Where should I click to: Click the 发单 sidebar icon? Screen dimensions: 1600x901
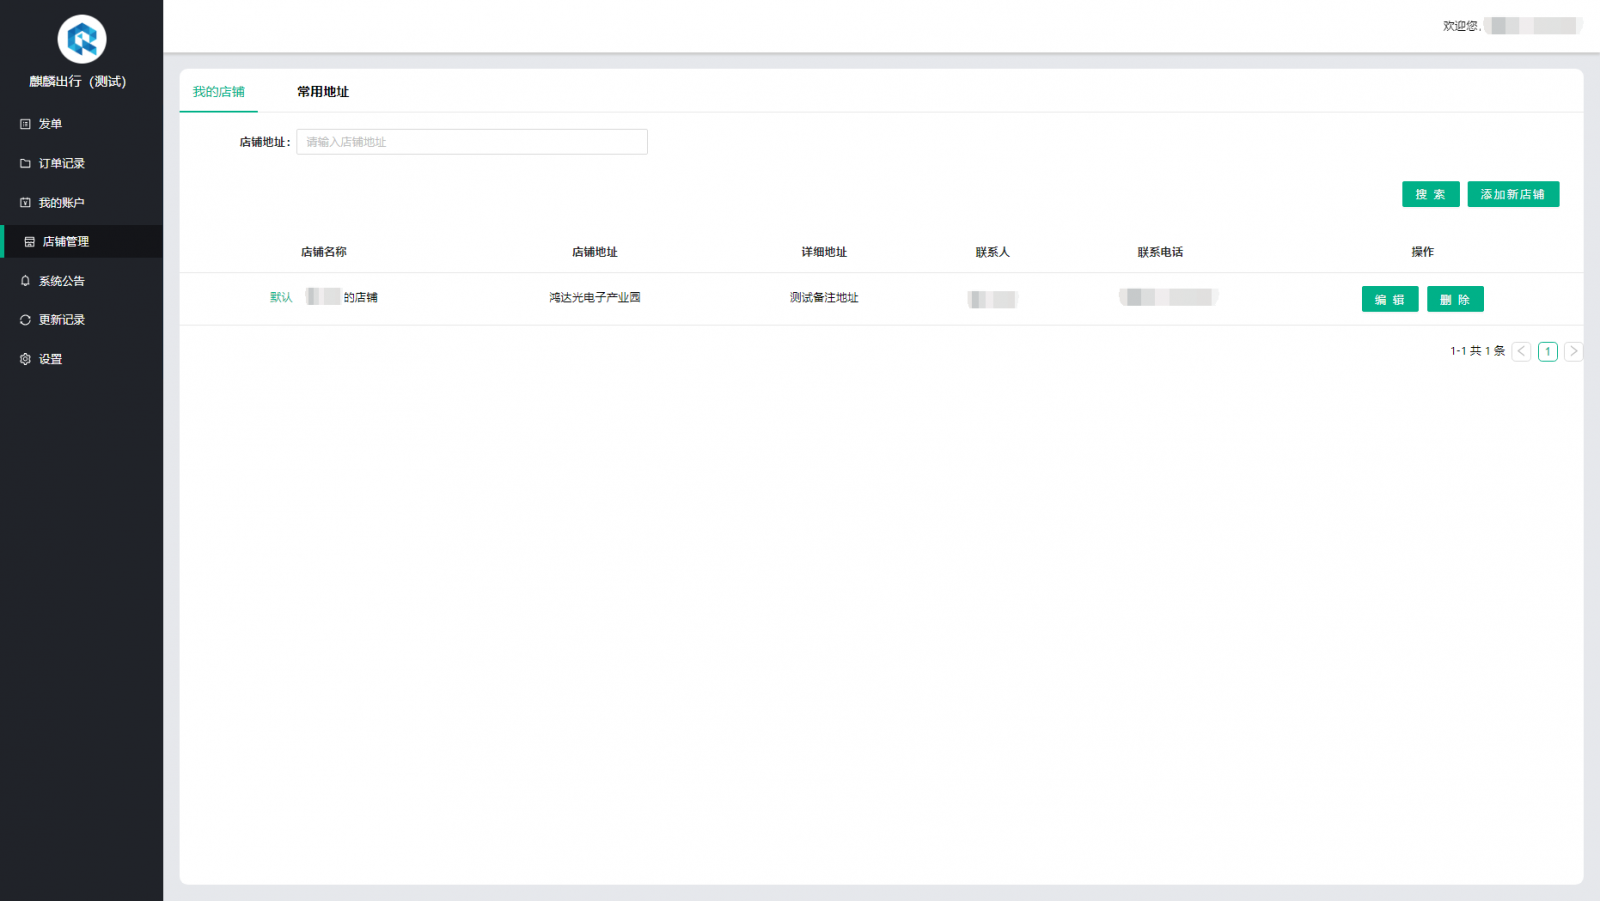point(26,124)
